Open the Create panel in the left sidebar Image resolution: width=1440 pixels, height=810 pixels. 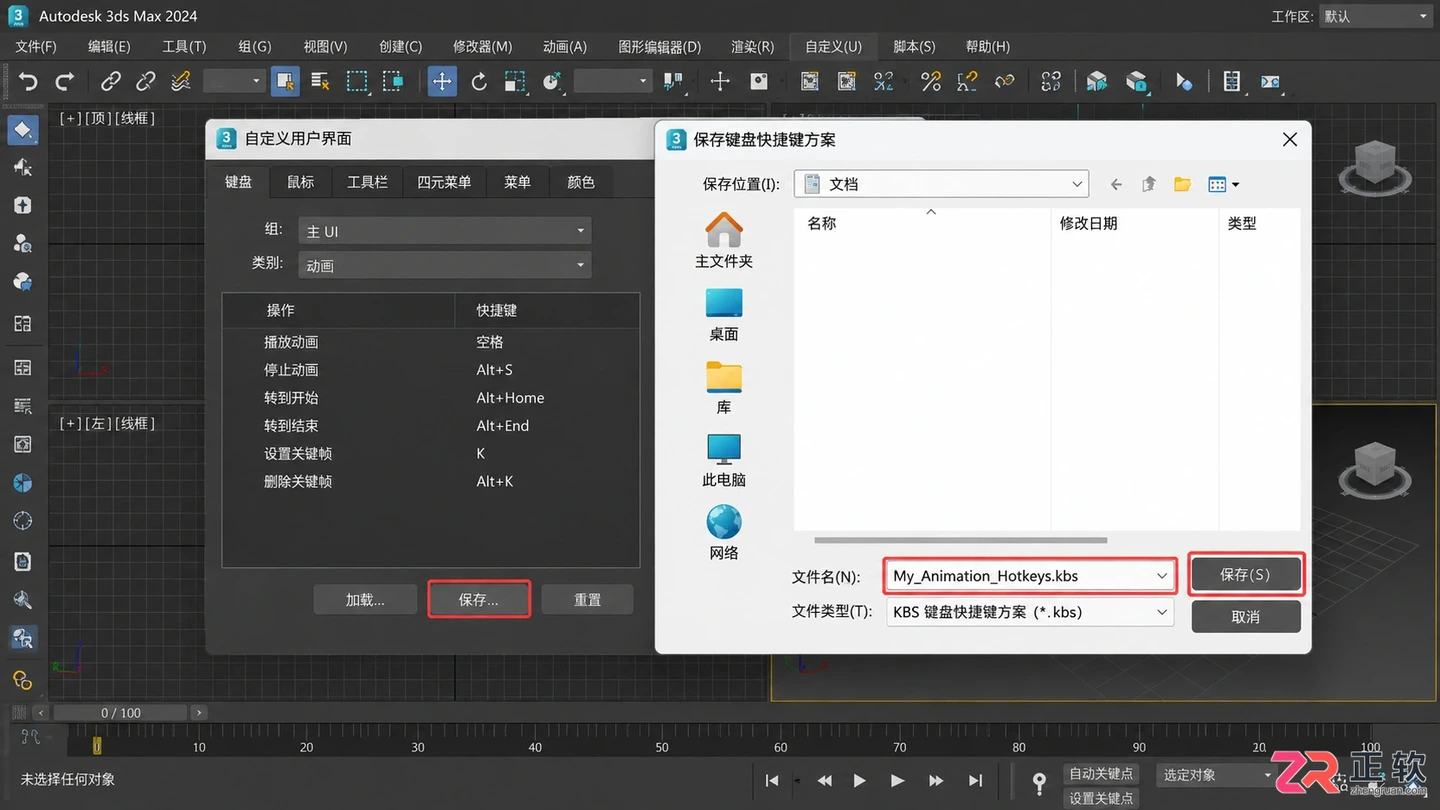click(x=22, y=129)
